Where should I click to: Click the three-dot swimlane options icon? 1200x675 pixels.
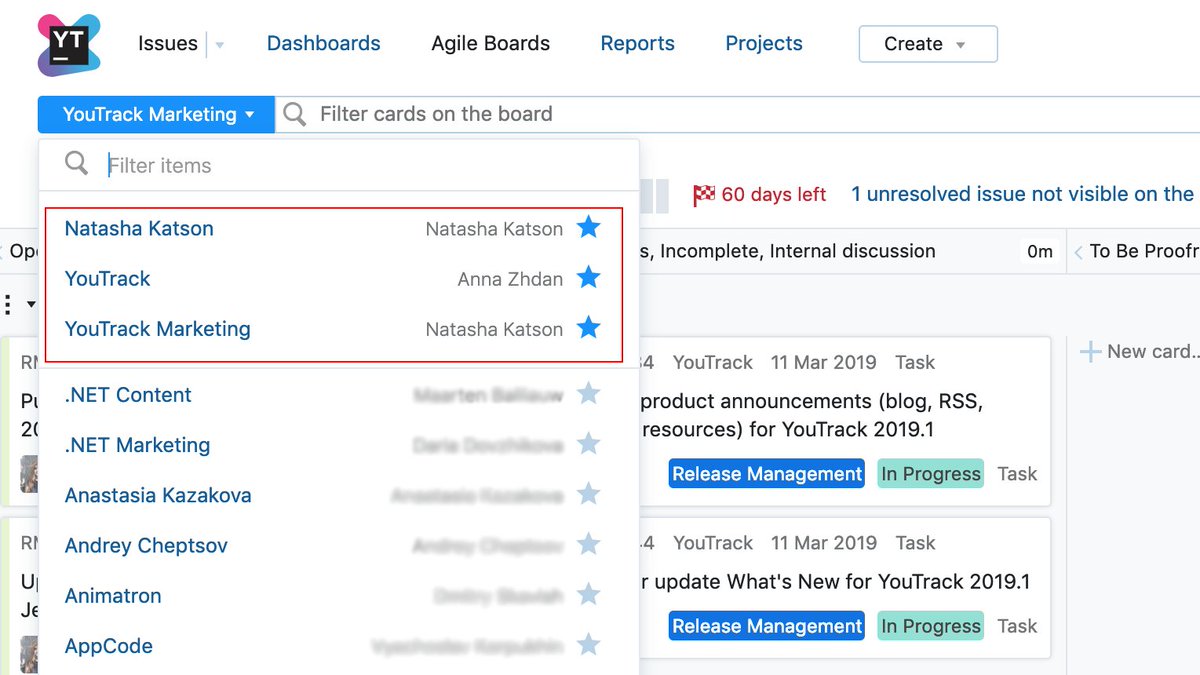9,304
